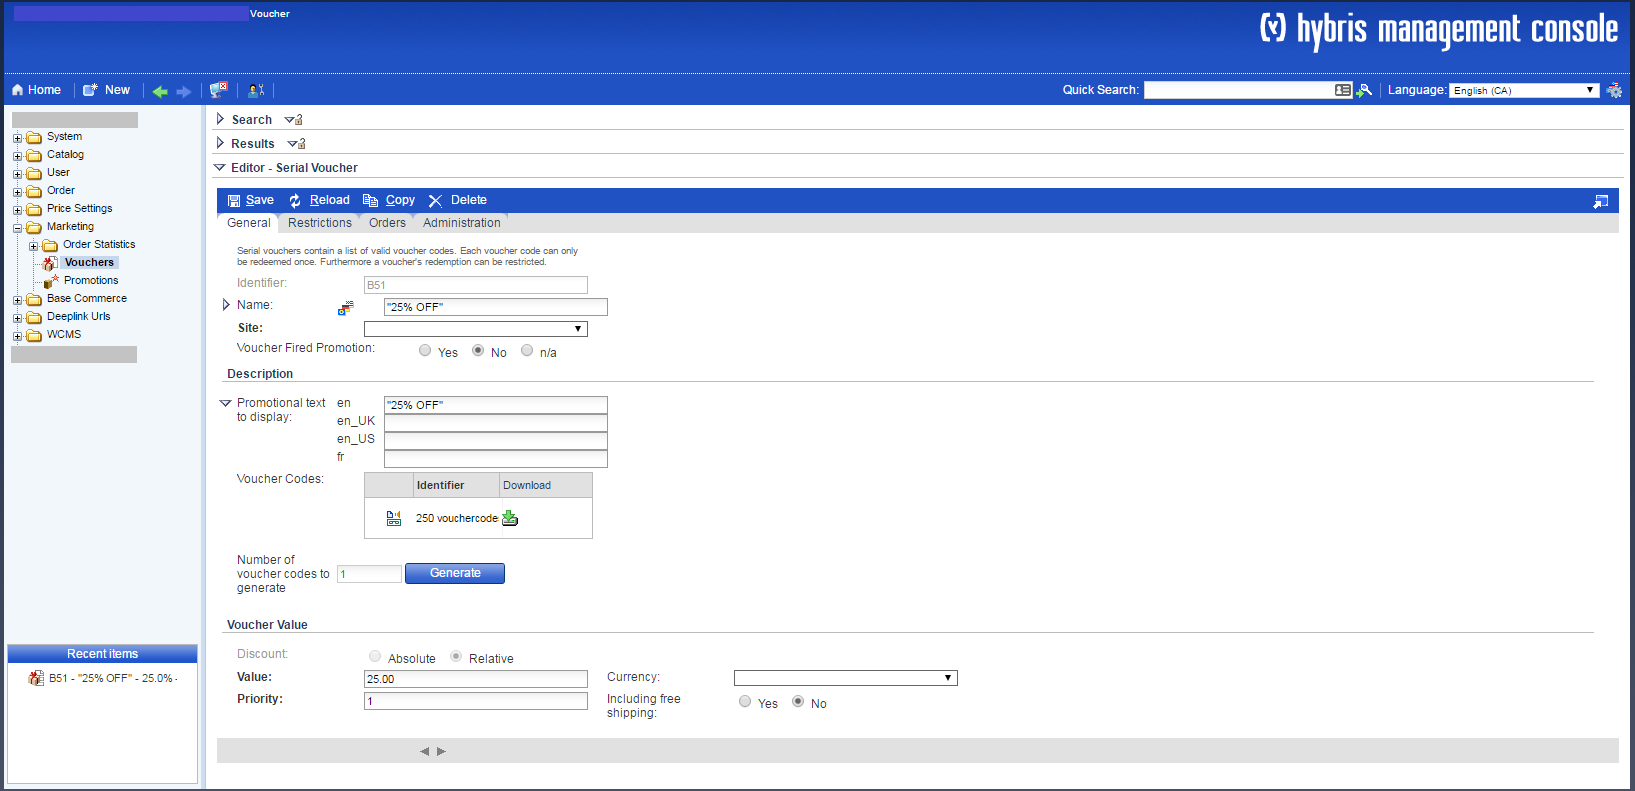This screenshot has width=1635, height=791.
Task: Create a new item with the New button
Action: pos(106,90)
